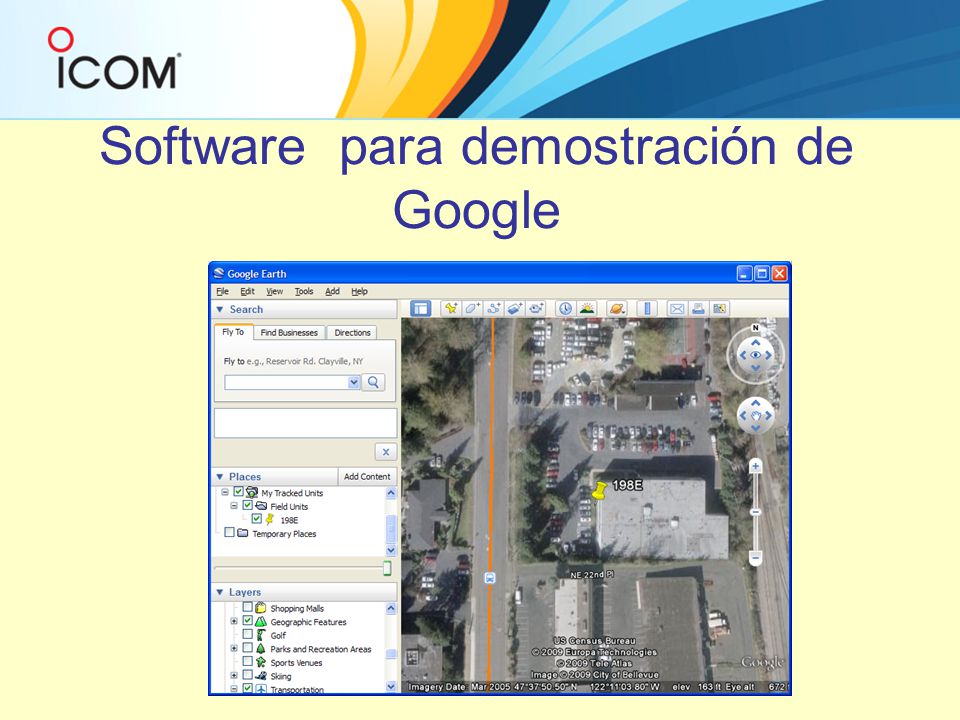Uncheck the Field Units checkbox
This screenshot has height=720, width=960.
(x=247, y=505)
